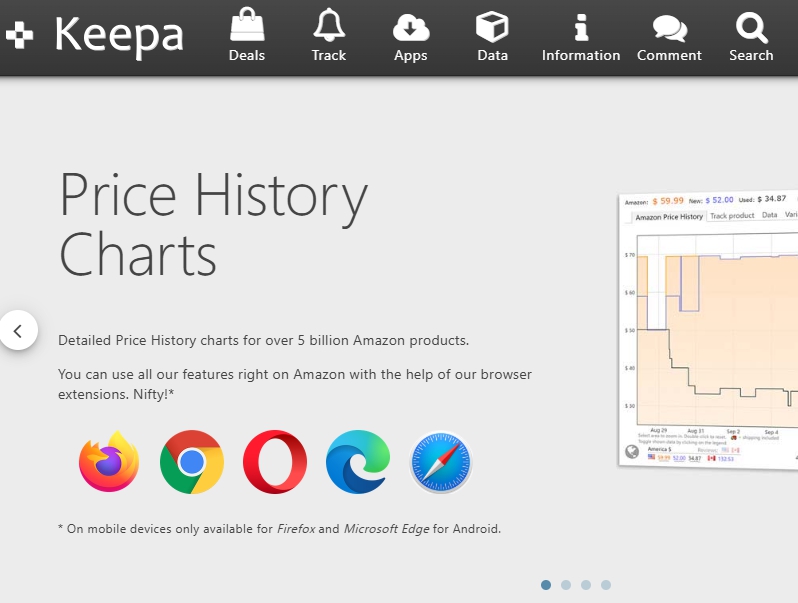This screenshot has height=603, width=798.
Task: Click the '5 billion Amazon products' sentence
Action: point(264,340)
